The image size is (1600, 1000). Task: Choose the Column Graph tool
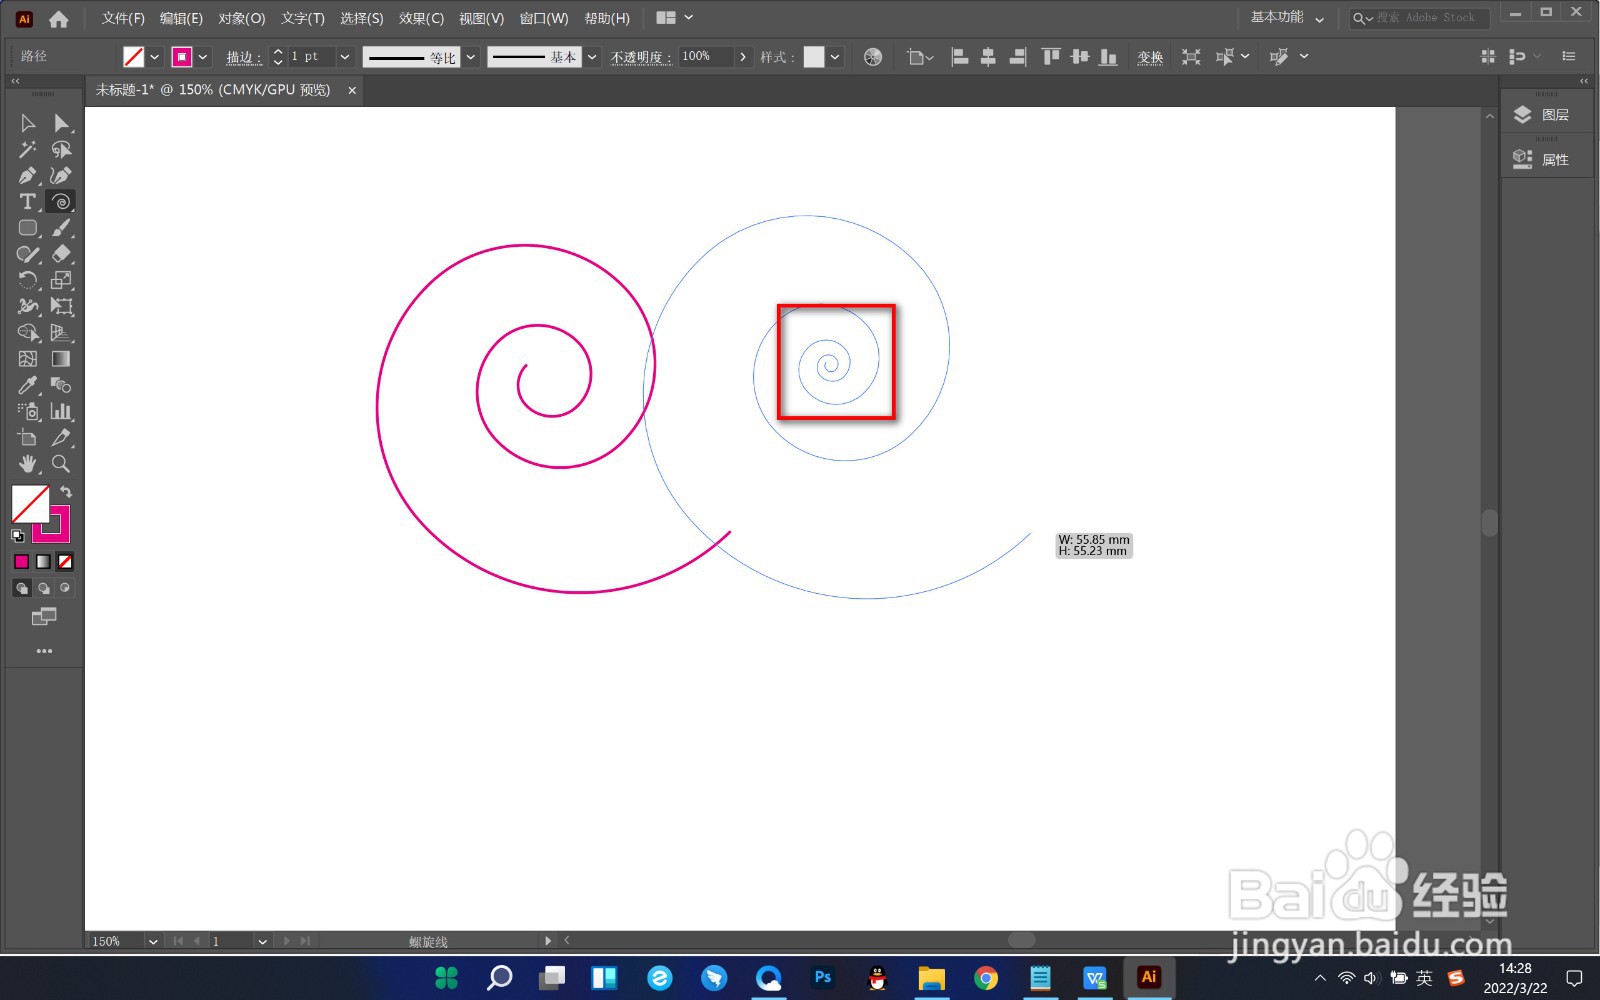(61, 411)
